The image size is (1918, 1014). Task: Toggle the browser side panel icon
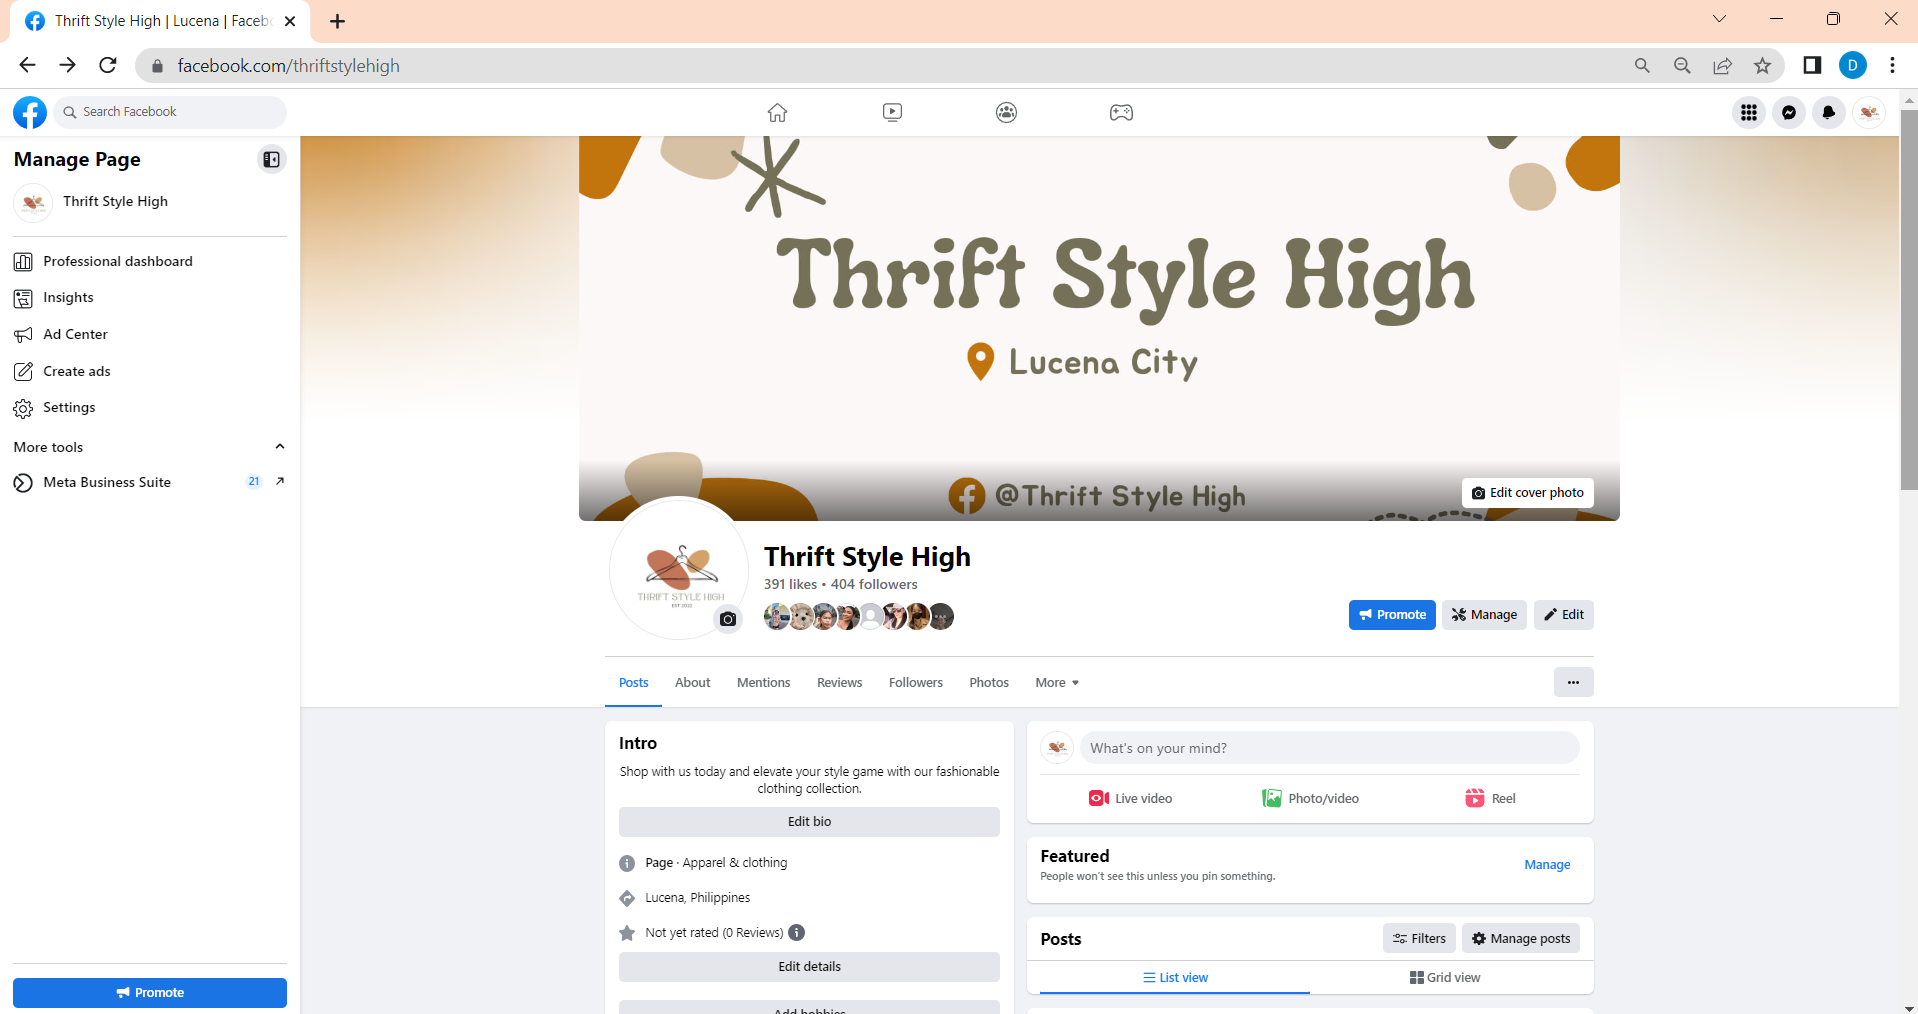coord(1812,66)
